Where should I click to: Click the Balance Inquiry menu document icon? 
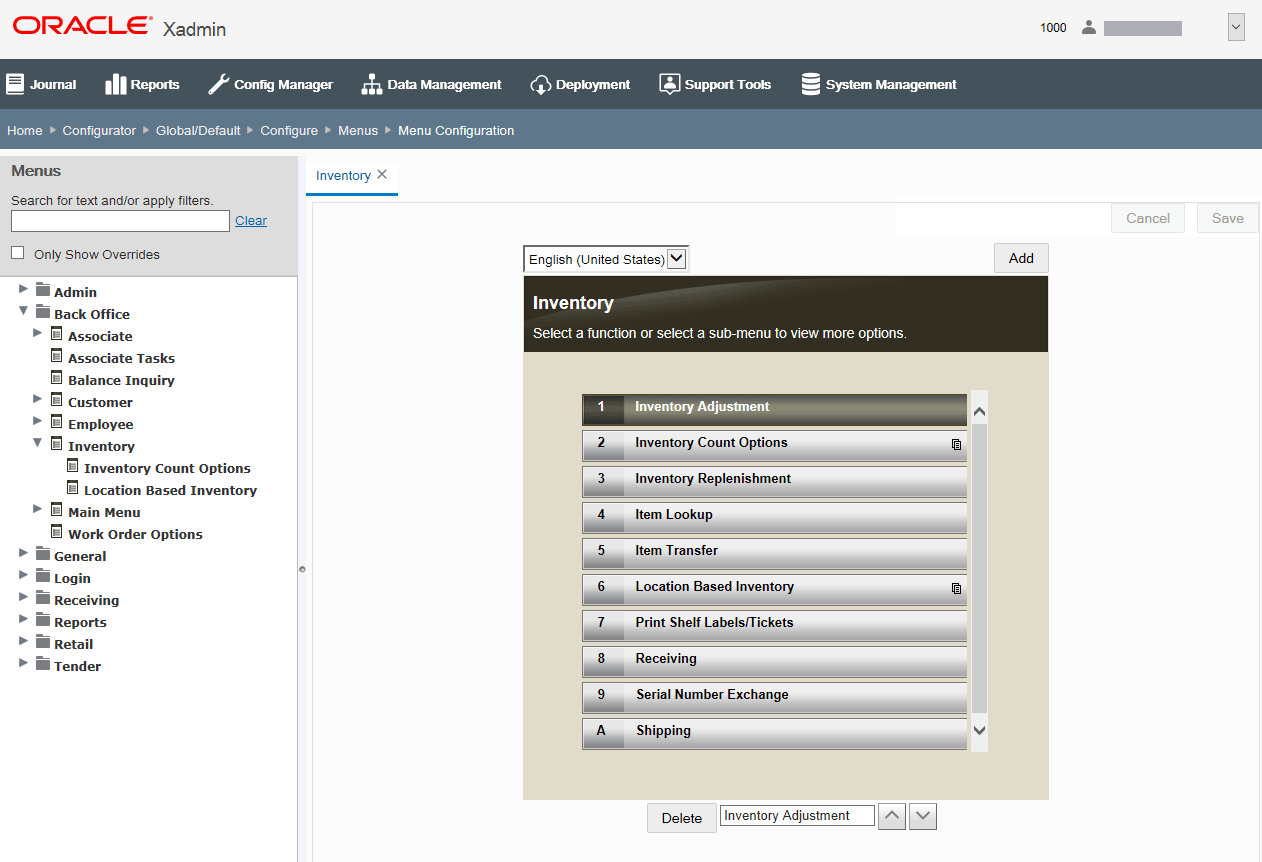tap(57, 379)
